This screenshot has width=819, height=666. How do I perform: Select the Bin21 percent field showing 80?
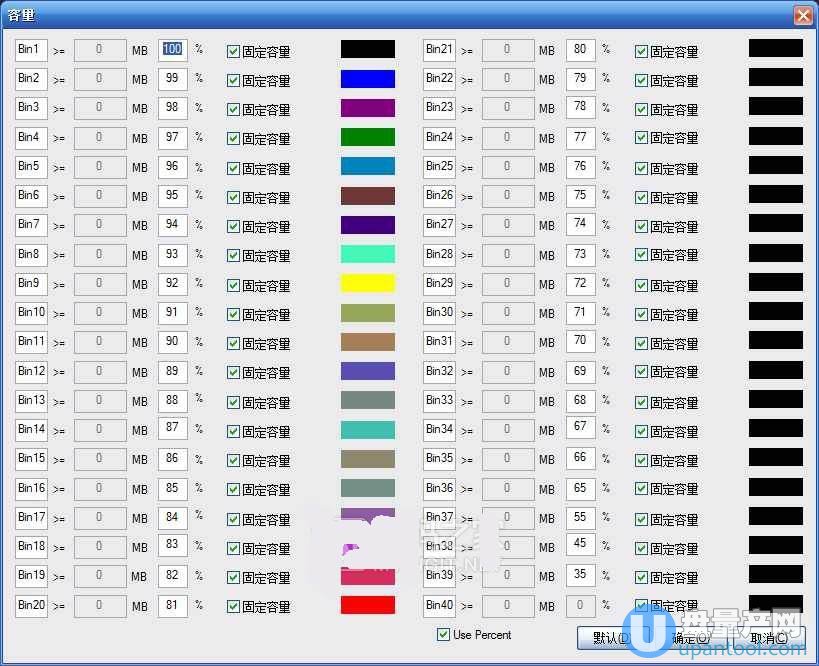point(580,49)
